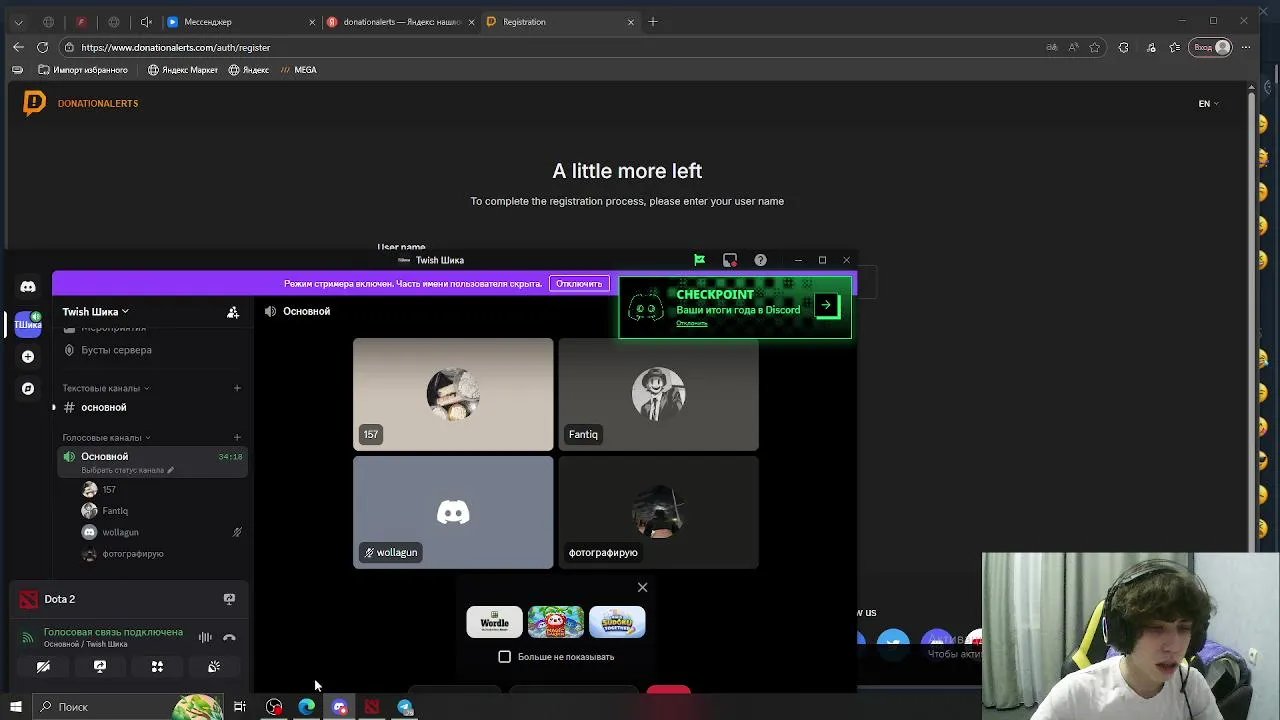Screen dimensions: 1280x720
Task: Open green flag icon in Discord title bar
Action: click(x=699, y=260)
